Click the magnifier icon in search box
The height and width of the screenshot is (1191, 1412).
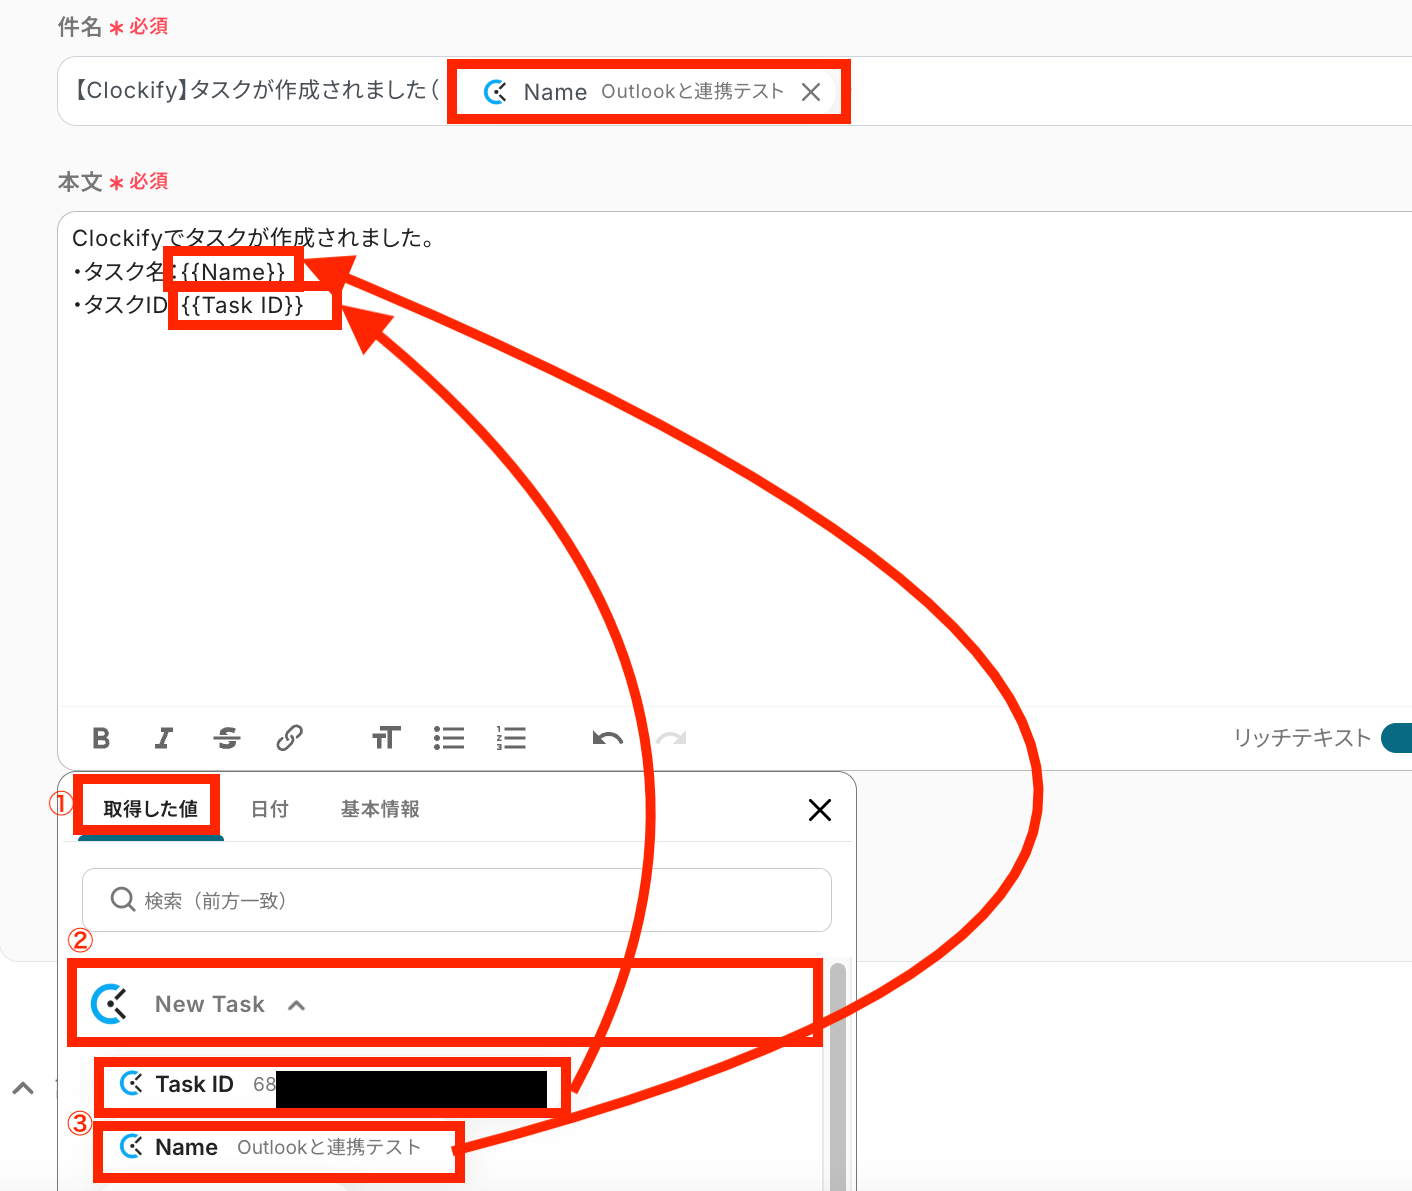[x=123, y=900]
